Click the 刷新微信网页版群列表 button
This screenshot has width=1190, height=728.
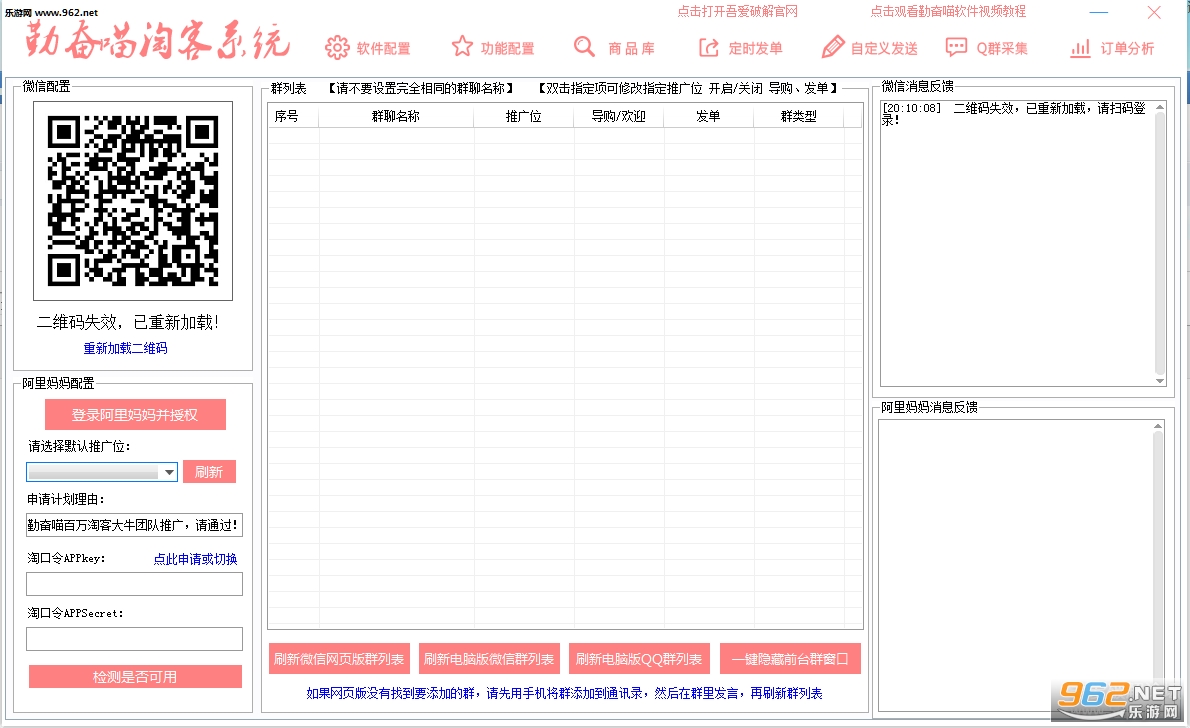click(339, 659)
